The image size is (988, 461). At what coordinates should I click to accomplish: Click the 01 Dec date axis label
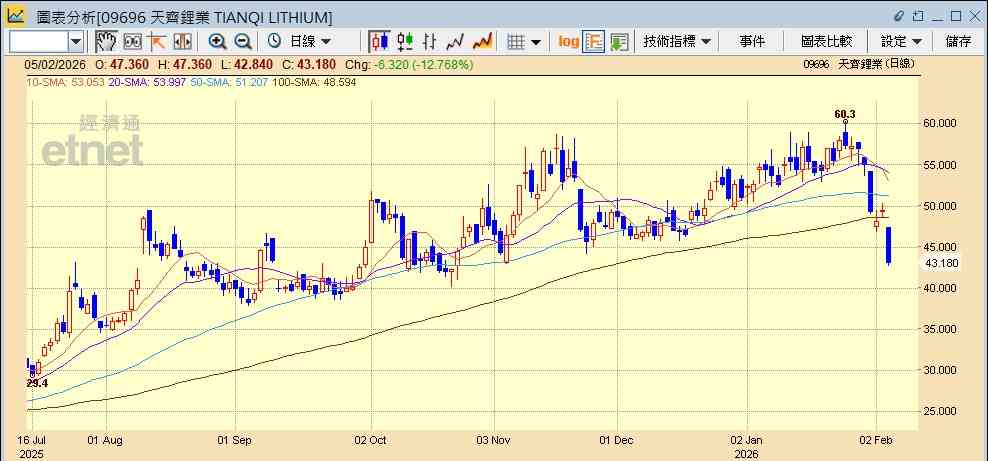tap(618, 440)
